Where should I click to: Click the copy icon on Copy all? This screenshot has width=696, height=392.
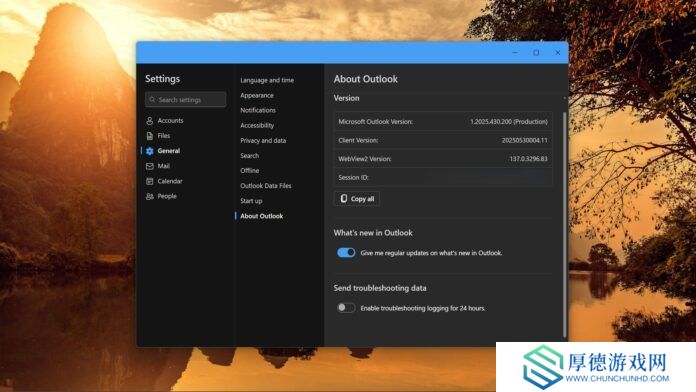(344, 198)
